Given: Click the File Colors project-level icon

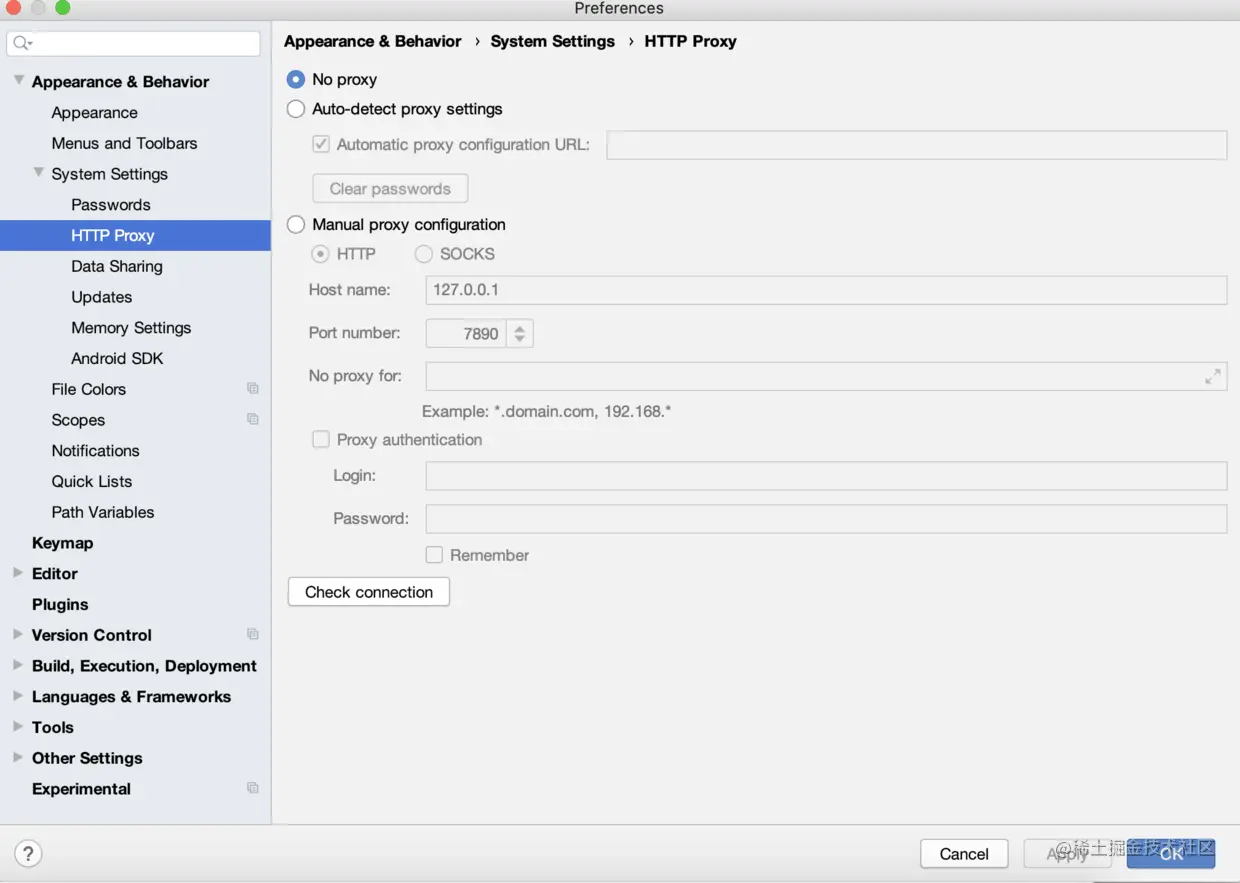Looking at the screenshot, I should [253, 389].
